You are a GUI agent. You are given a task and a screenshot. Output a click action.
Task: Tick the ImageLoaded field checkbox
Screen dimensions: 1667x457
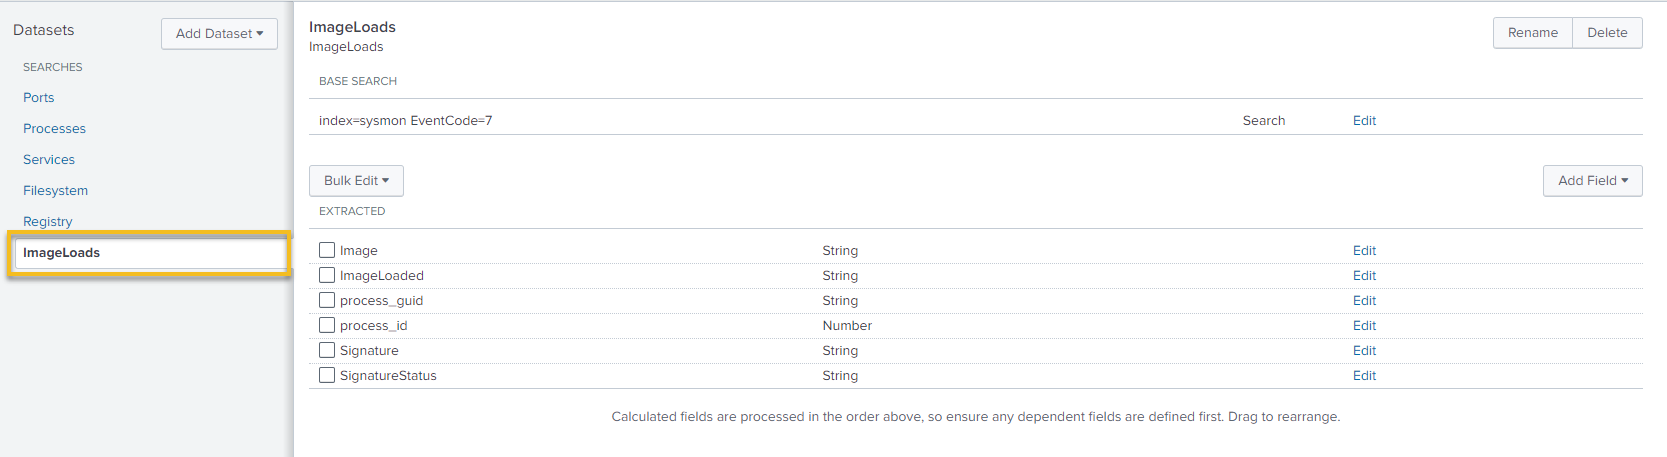pos(327,275)
